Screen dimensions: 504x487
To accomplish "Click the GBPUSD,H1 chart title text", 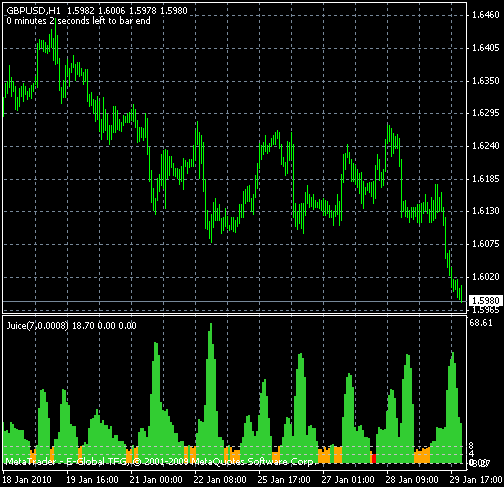I will point(34,11).
